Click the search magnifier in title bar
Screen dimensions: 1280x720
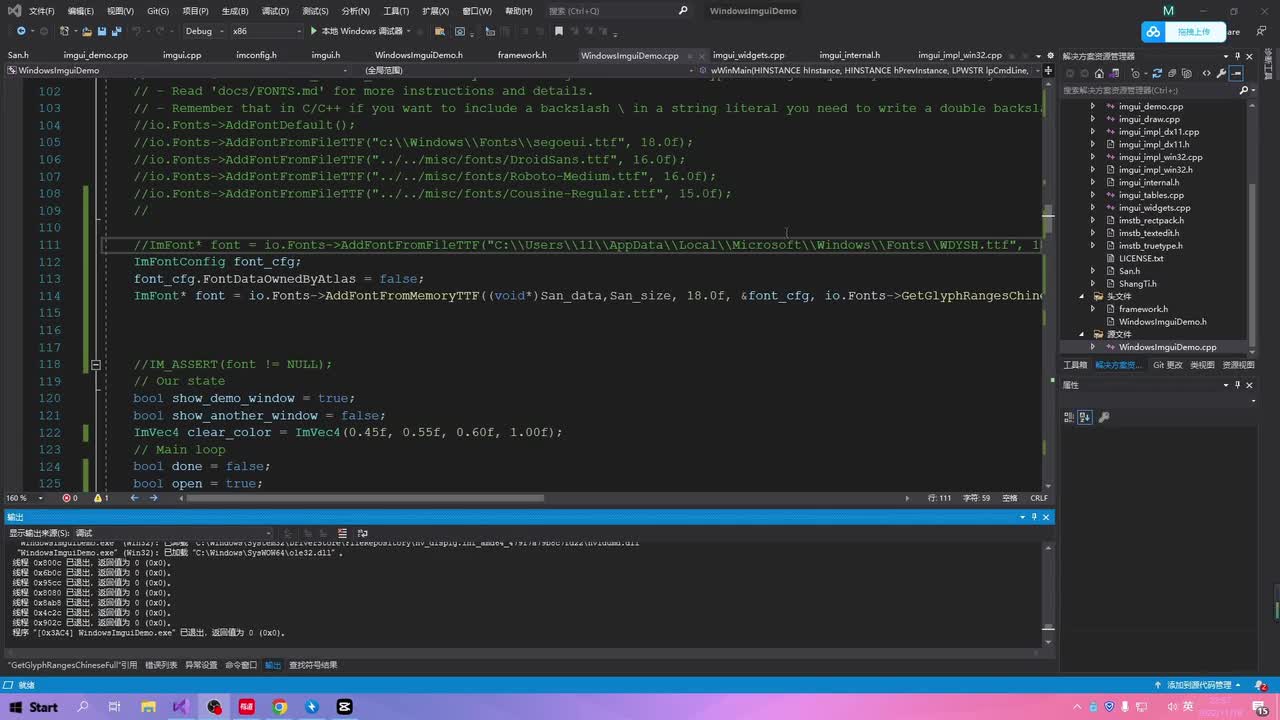point(683,11)
